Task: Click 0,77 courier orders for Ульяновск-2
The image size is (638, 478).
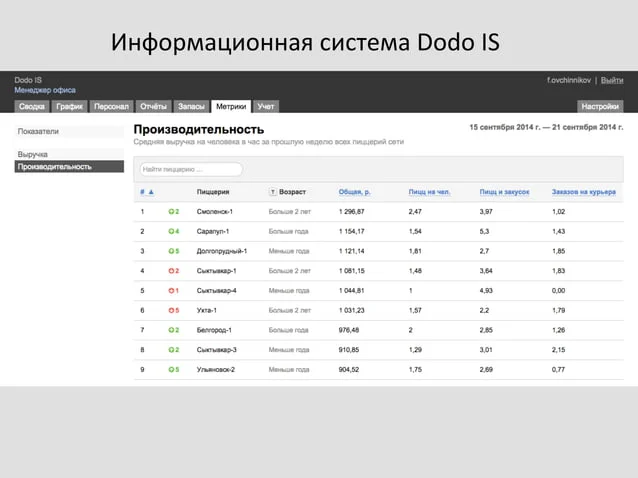Action: pos(558,369)
